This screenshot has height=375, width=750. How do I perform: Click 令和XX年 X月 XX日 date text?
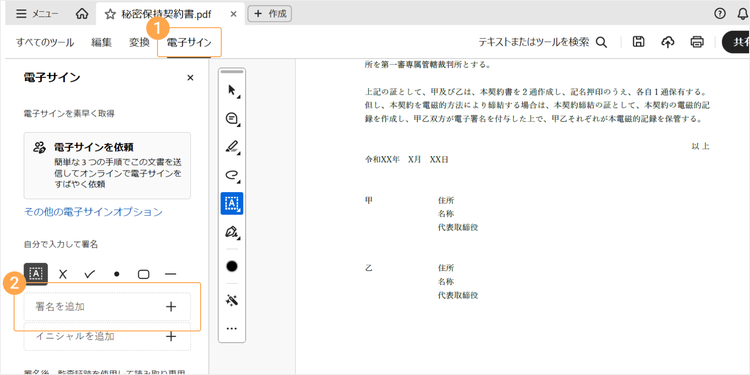[406, 160]
